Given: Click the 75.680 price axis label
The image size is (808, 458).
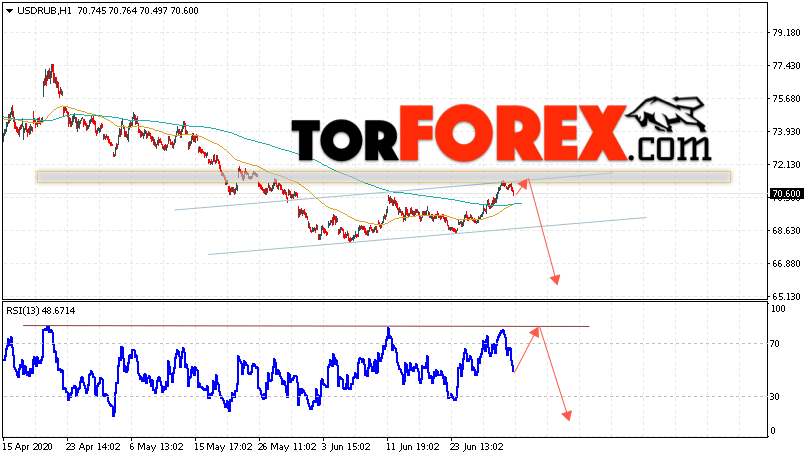Looking at the screenshot, I should point(786,98).
